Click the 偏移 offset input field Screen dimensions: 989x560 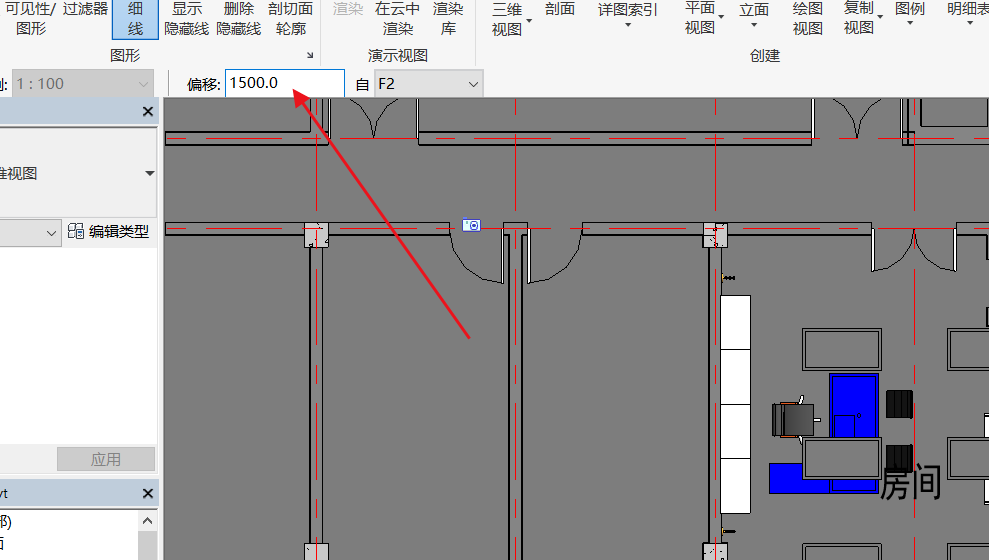pos(284,83)
